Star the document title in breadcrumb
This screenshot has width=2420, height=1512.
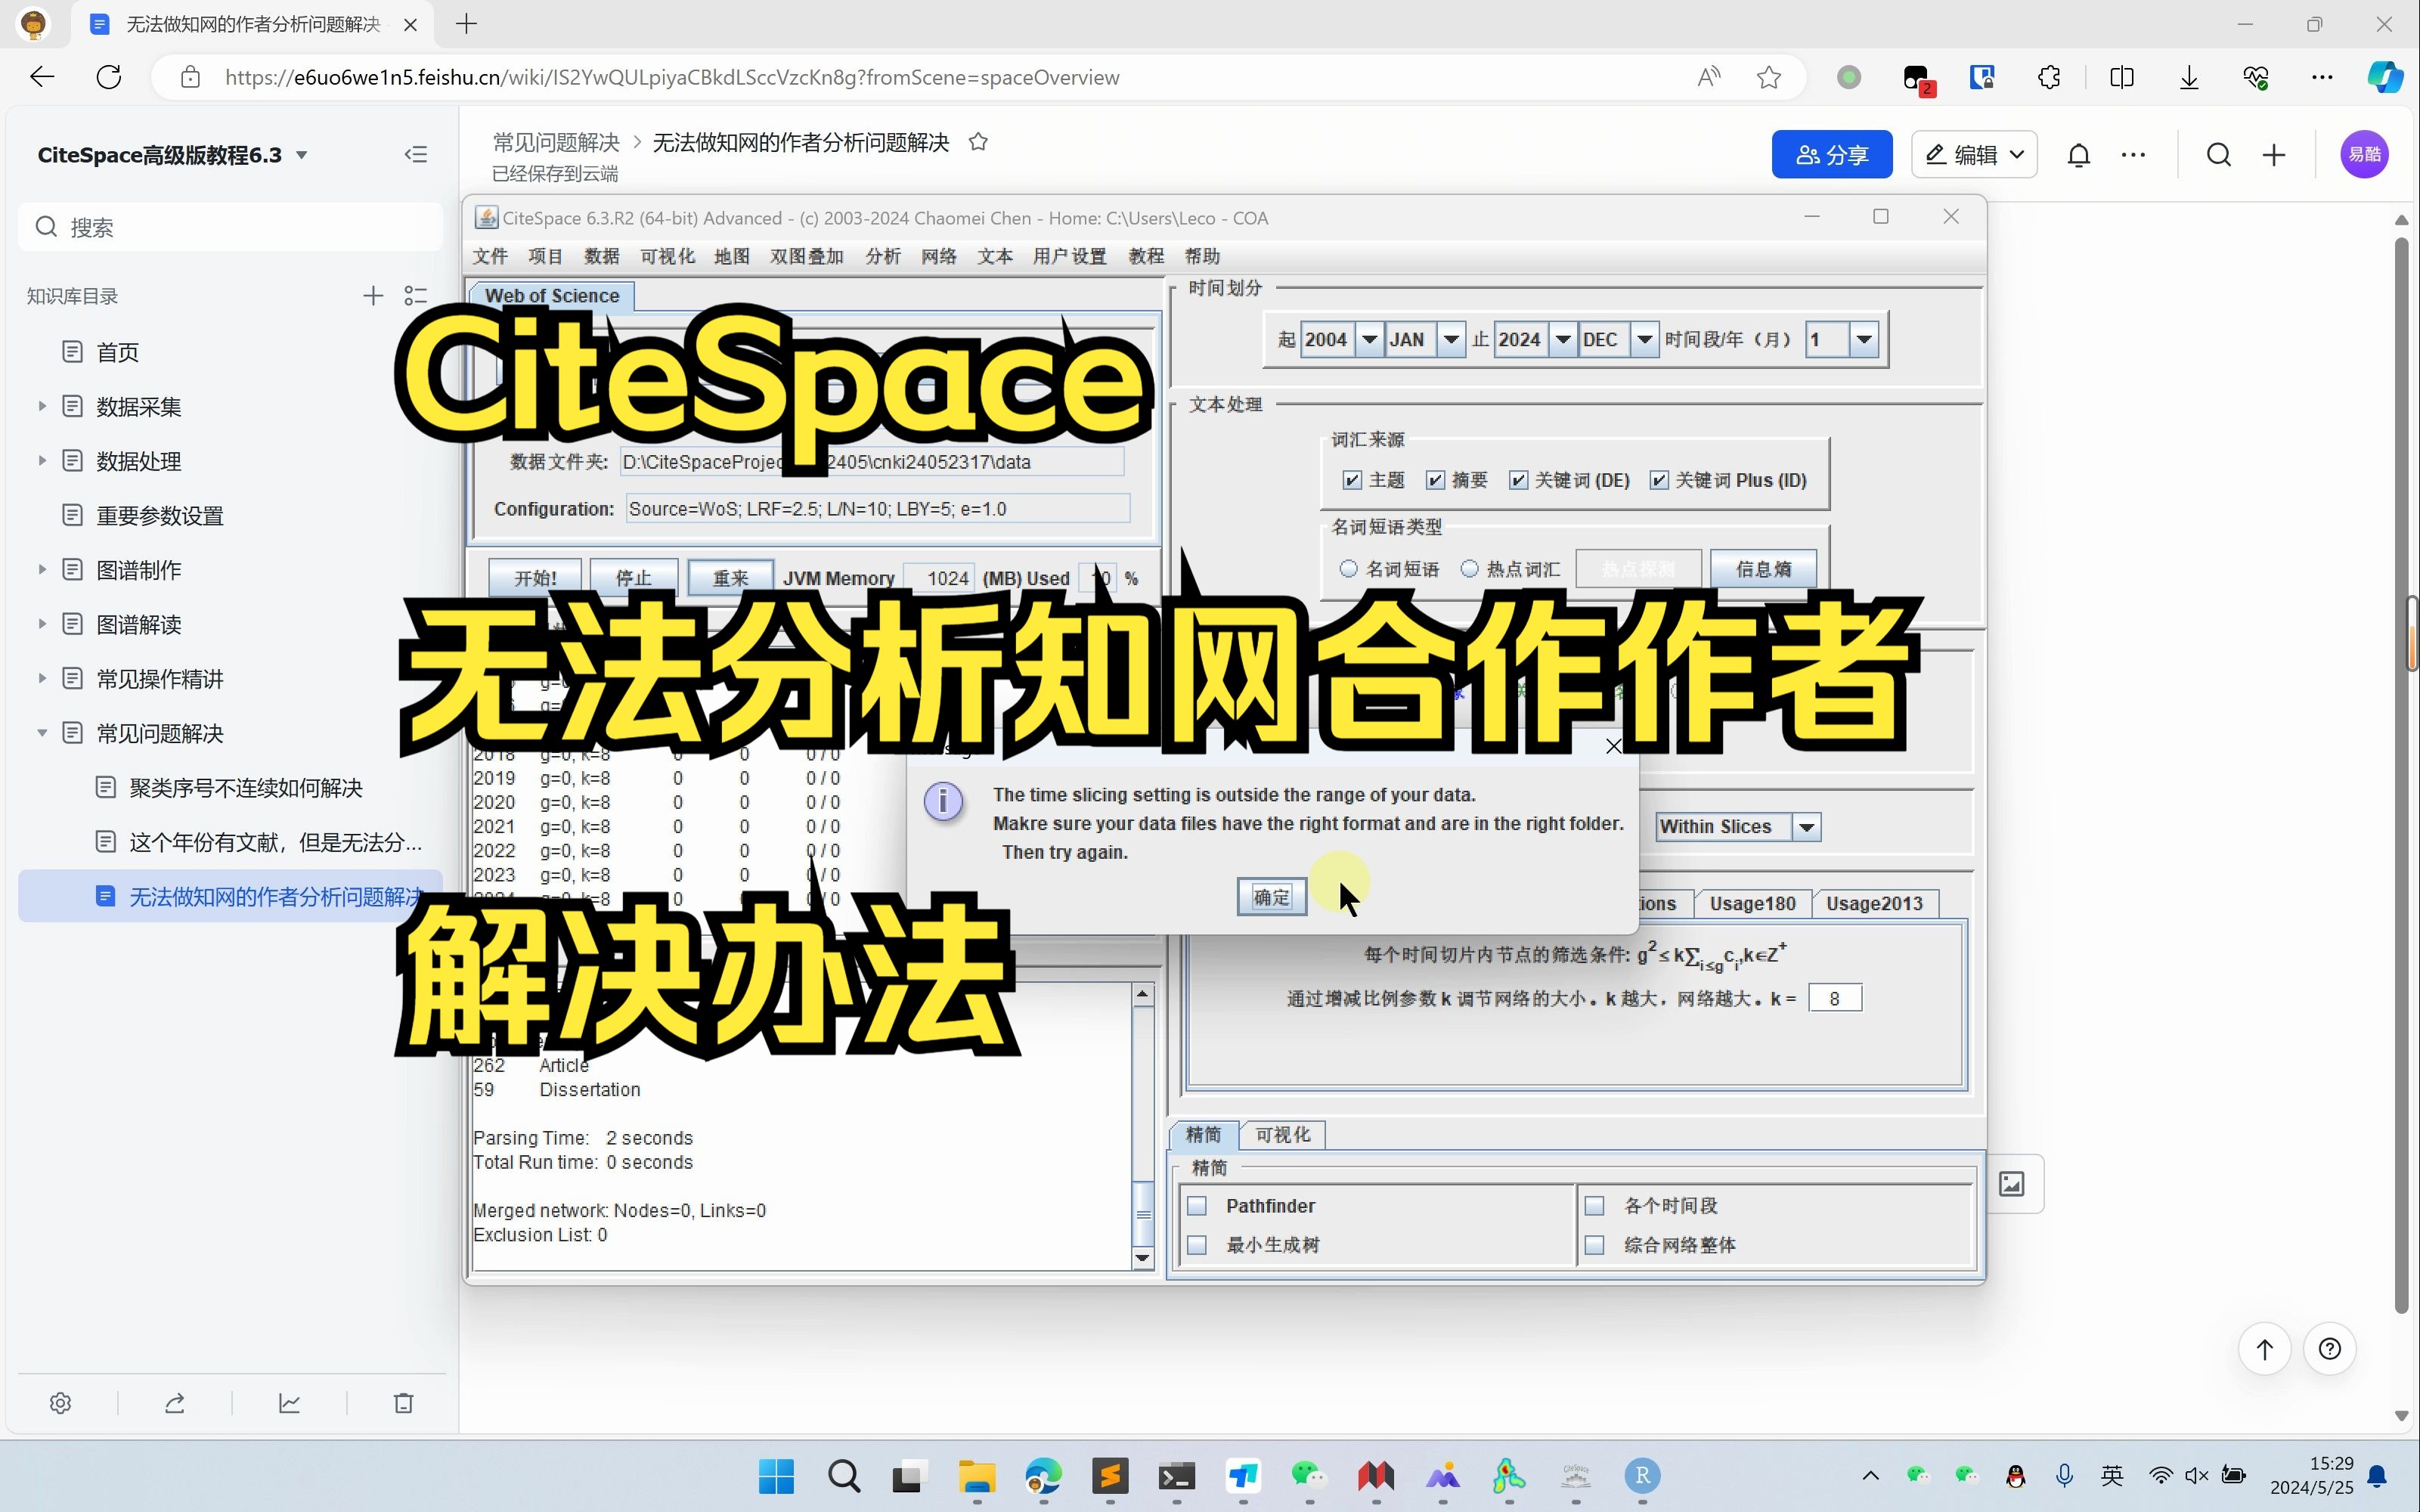[978, 142]
